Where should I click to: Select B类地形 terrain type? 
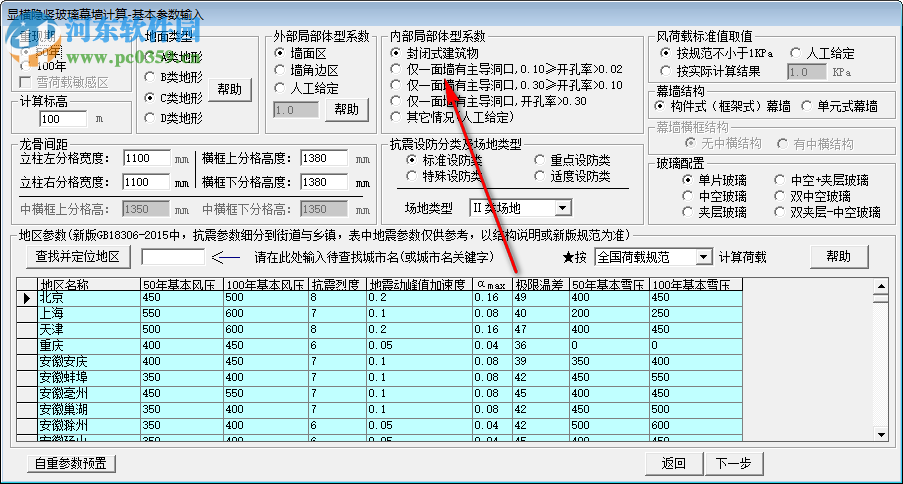[x=173, y=77]
